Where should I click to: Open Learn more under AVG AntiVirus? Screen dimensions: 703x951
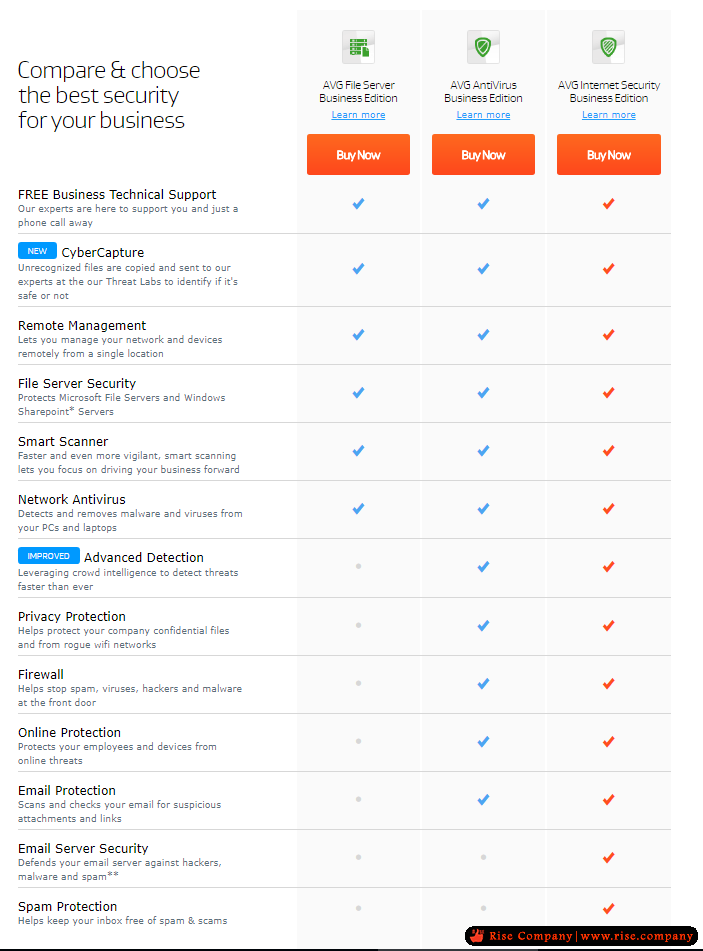[483, 115]
